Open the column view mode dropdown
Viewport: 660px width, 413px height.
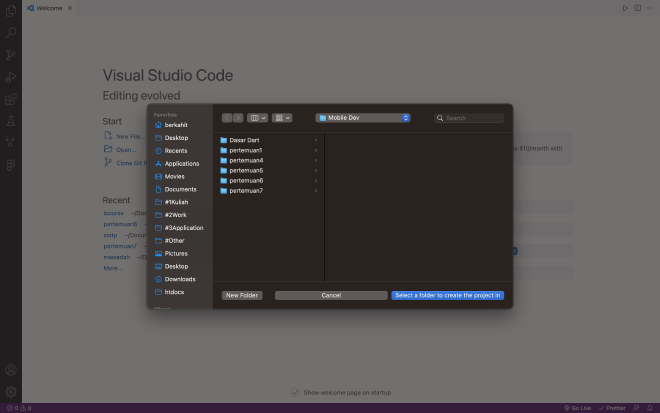pyautogui.click(x=257, y=118)
